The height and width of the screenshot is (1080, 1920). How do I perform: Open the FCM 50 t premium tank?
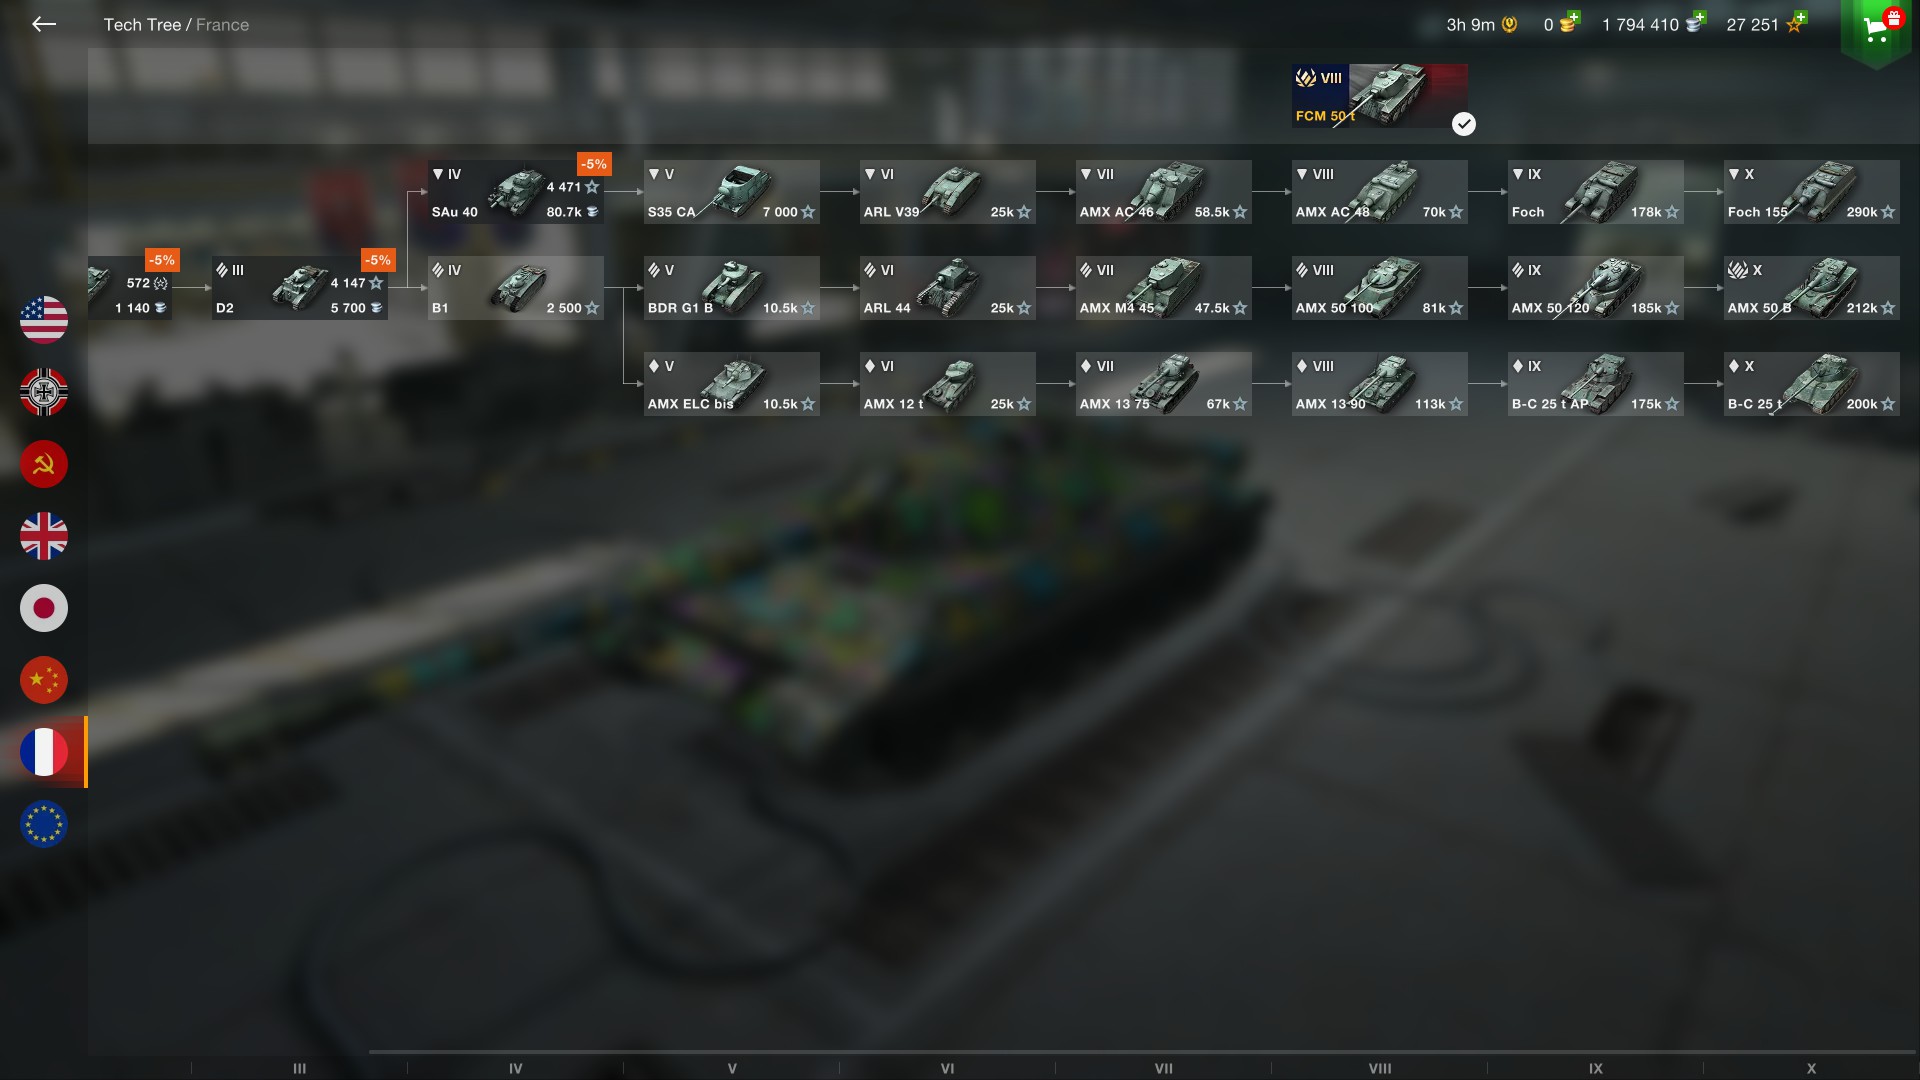coord(1380,96)
